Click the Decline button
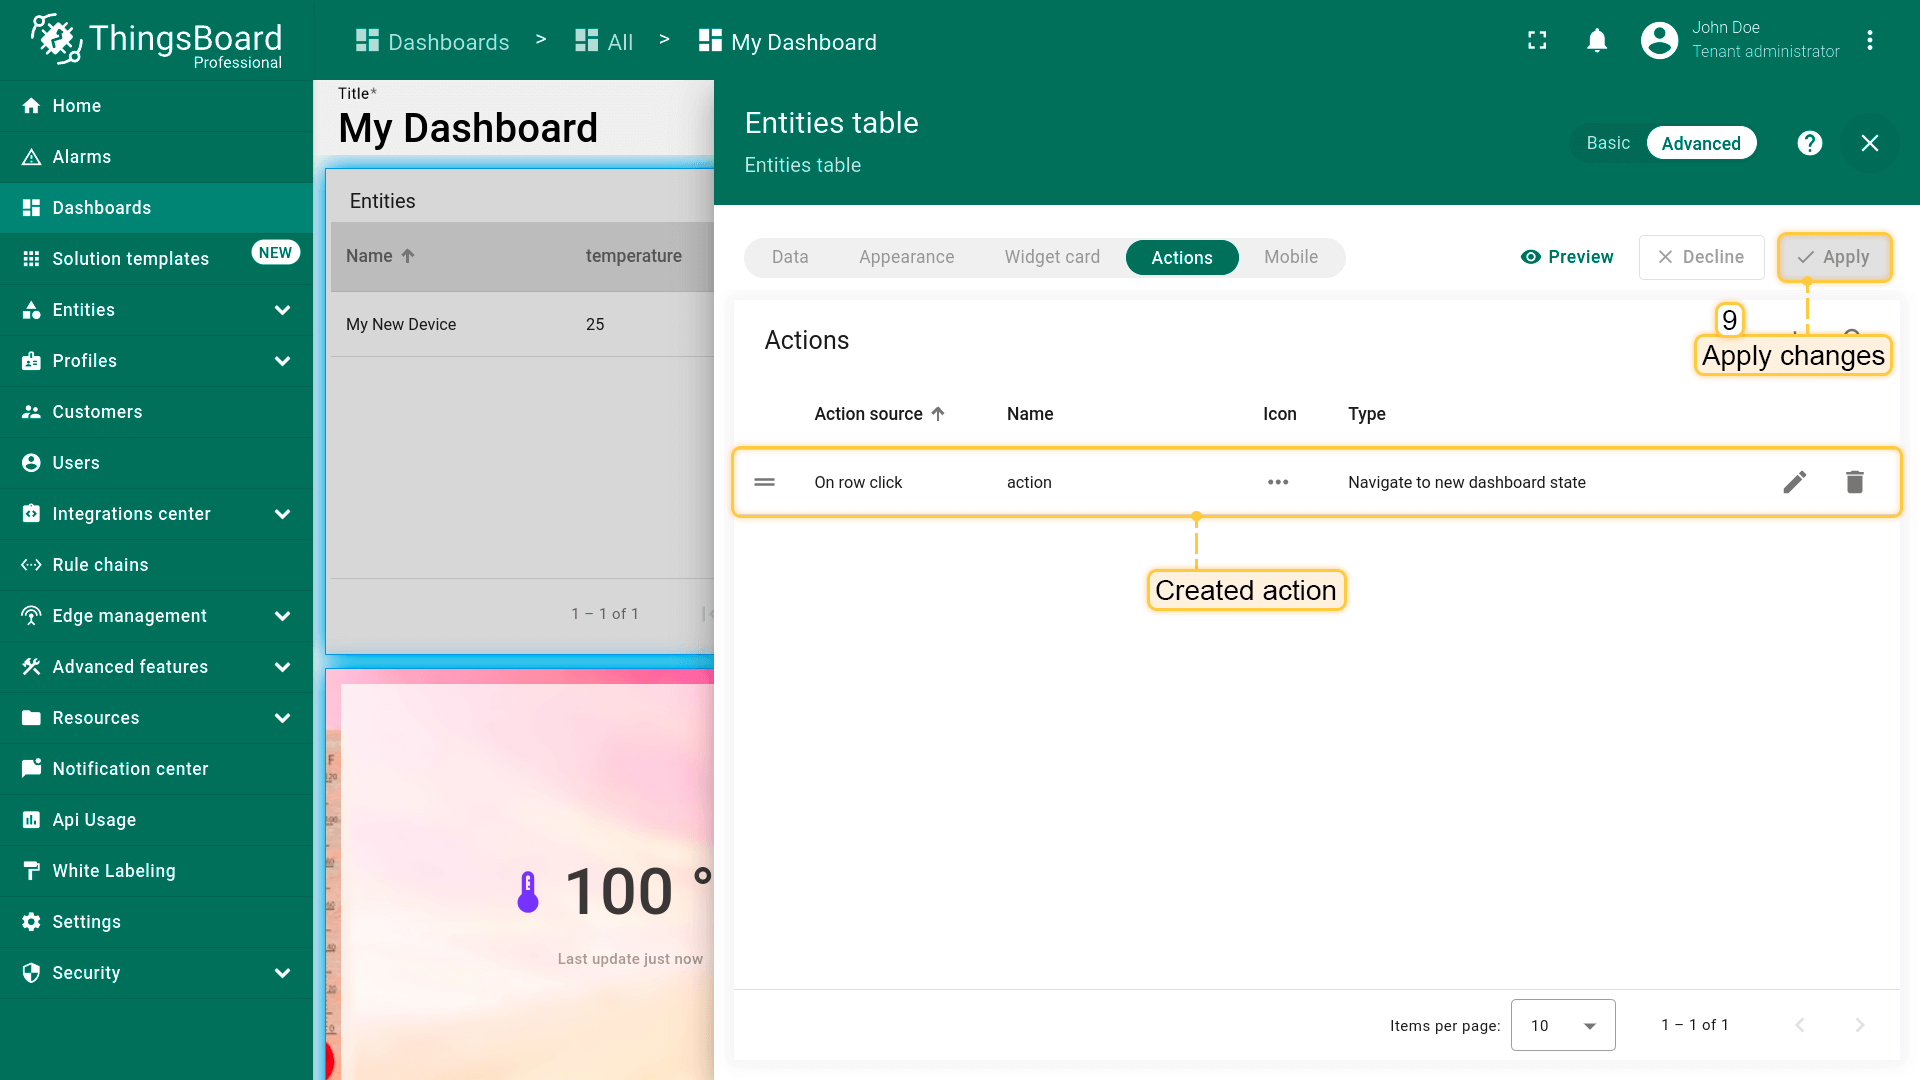The height and width of the screenshot is (1080, 1920). (x=1701, y=257)
